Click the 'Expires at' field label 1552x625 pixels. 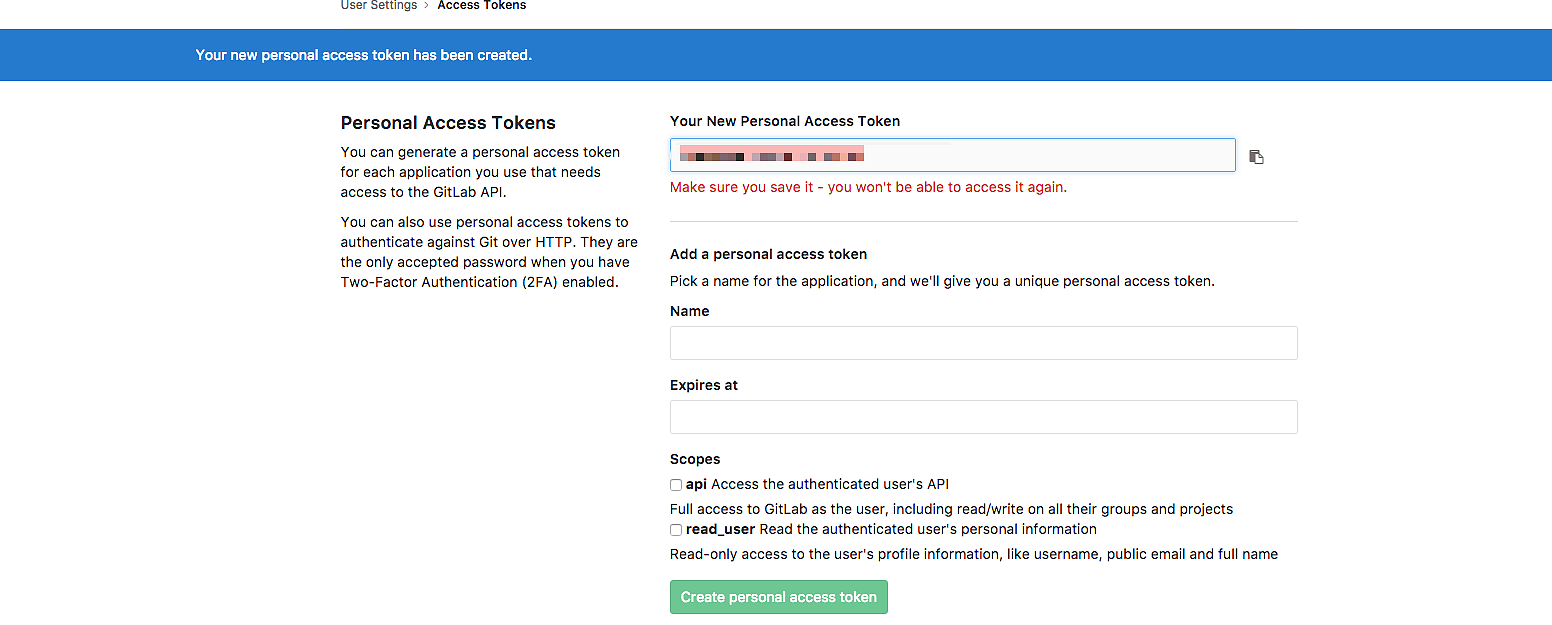(x=703, y=385)
